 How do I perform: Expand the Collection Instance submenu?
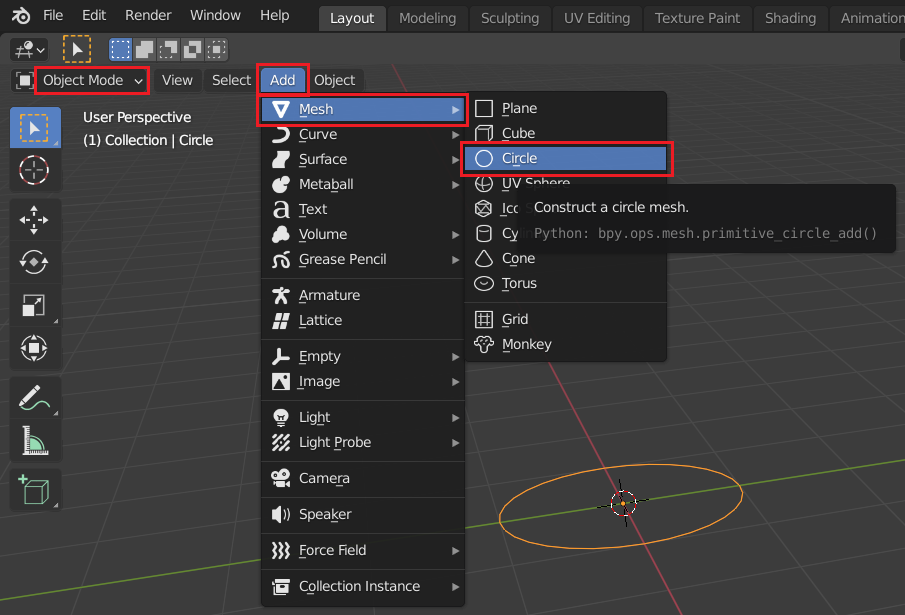pos(362,586)
